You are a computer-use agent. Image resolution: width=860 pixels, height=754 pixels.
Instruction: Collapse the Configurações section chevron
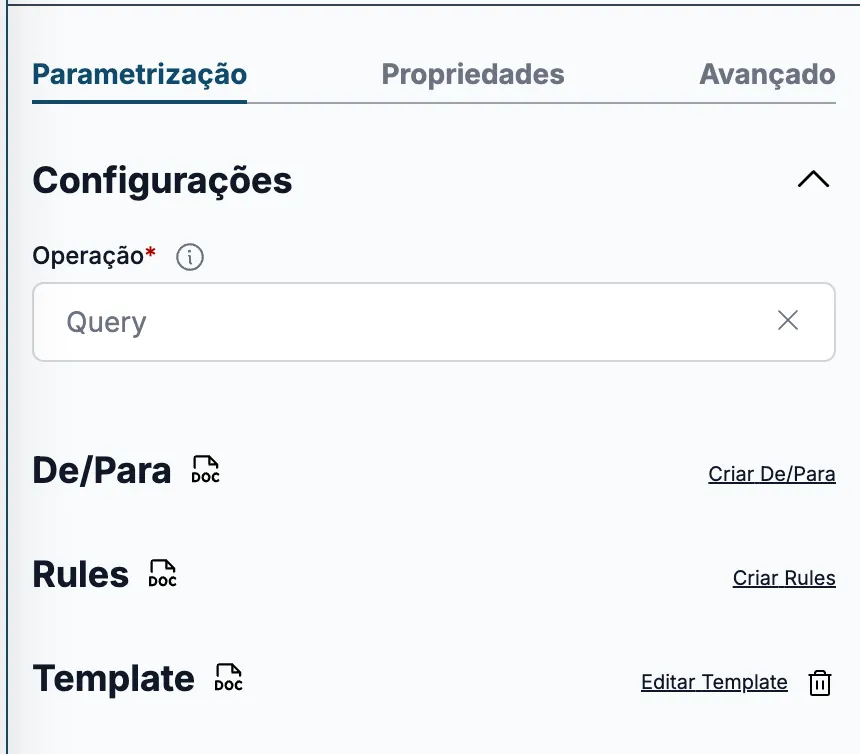click(813, 179)
